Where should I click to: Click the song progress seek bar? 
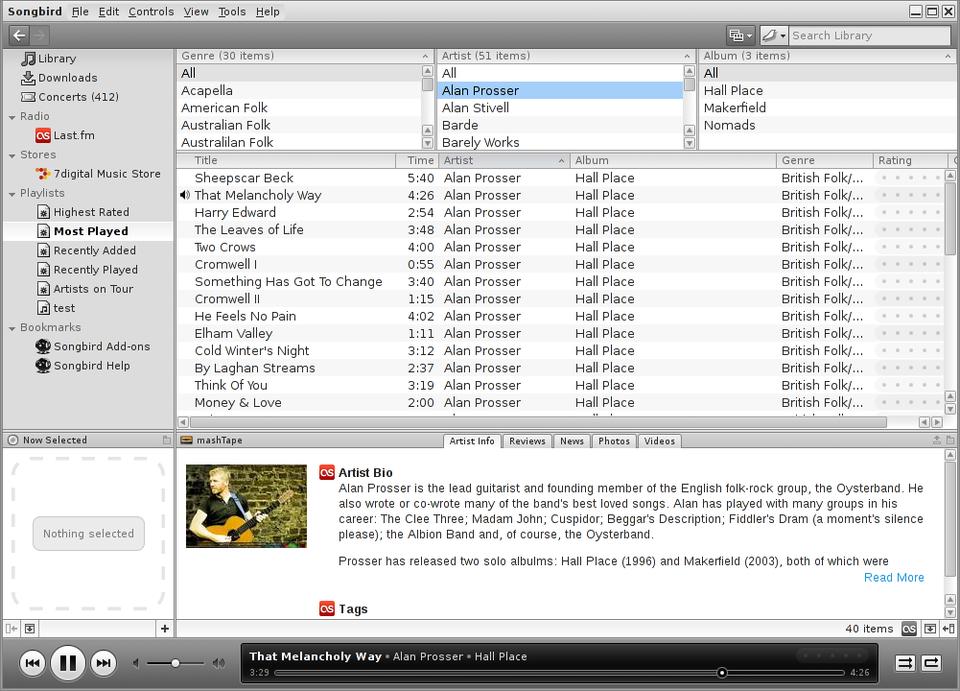[x=560, y=673]
